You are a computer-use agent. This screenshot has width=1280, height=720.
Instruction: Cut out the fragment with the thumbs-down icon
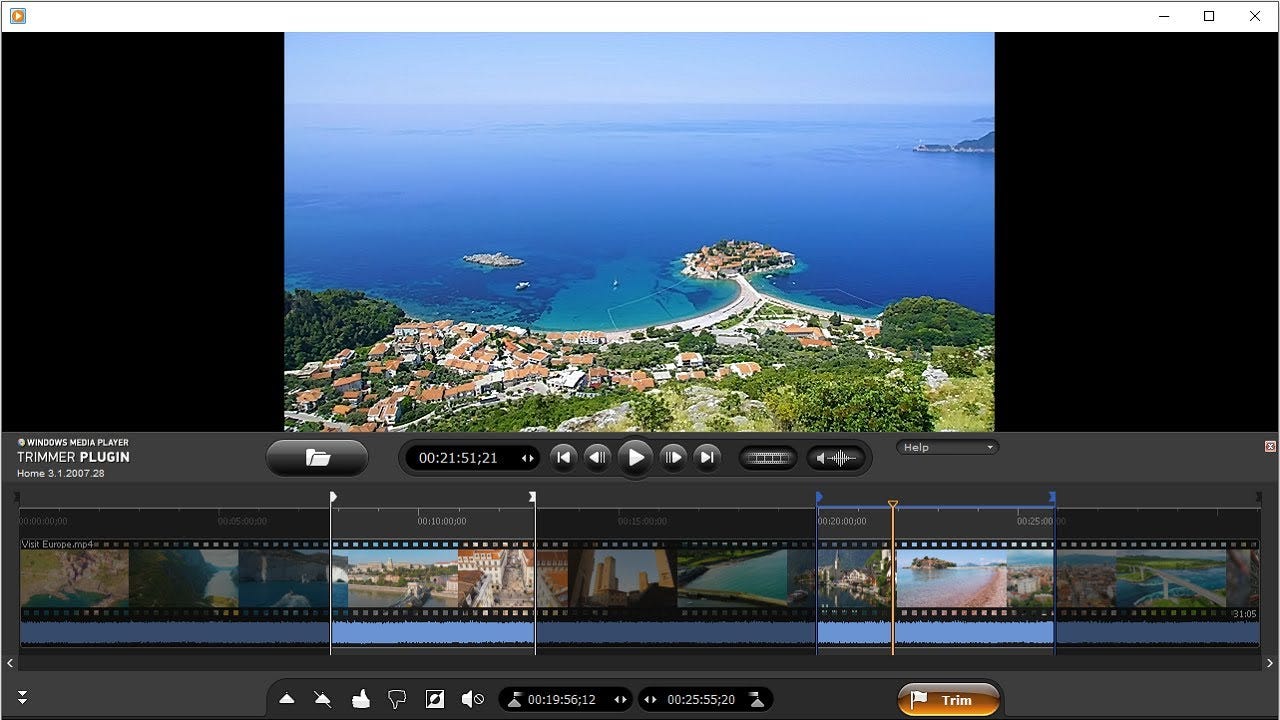tap(397, 699)
